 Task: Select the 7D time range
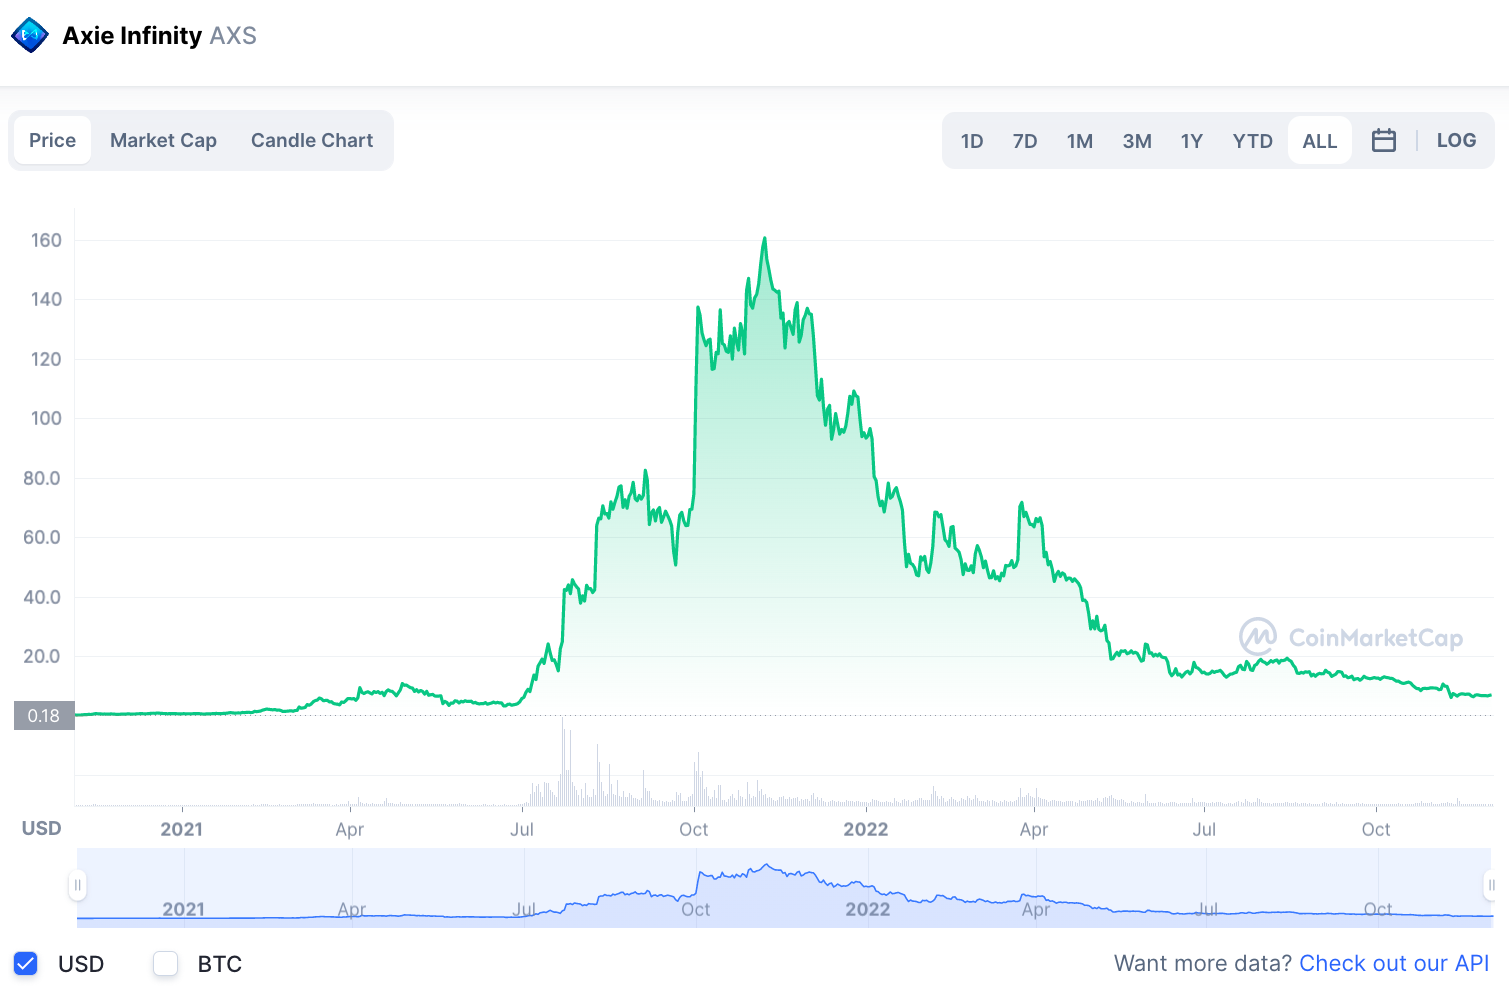1025,141
